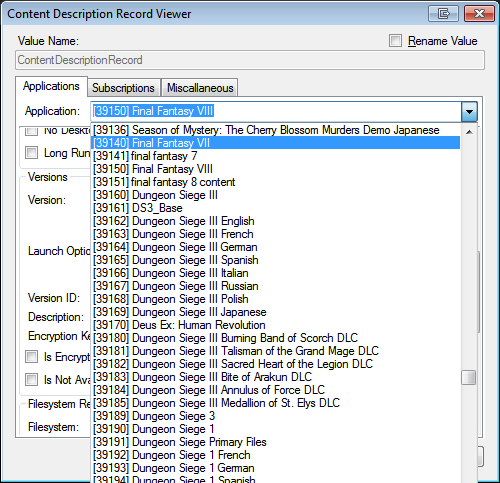Viewport: 500px width, 483px height.
Task: Click the Application combo box text field
Action: (276, 112)
